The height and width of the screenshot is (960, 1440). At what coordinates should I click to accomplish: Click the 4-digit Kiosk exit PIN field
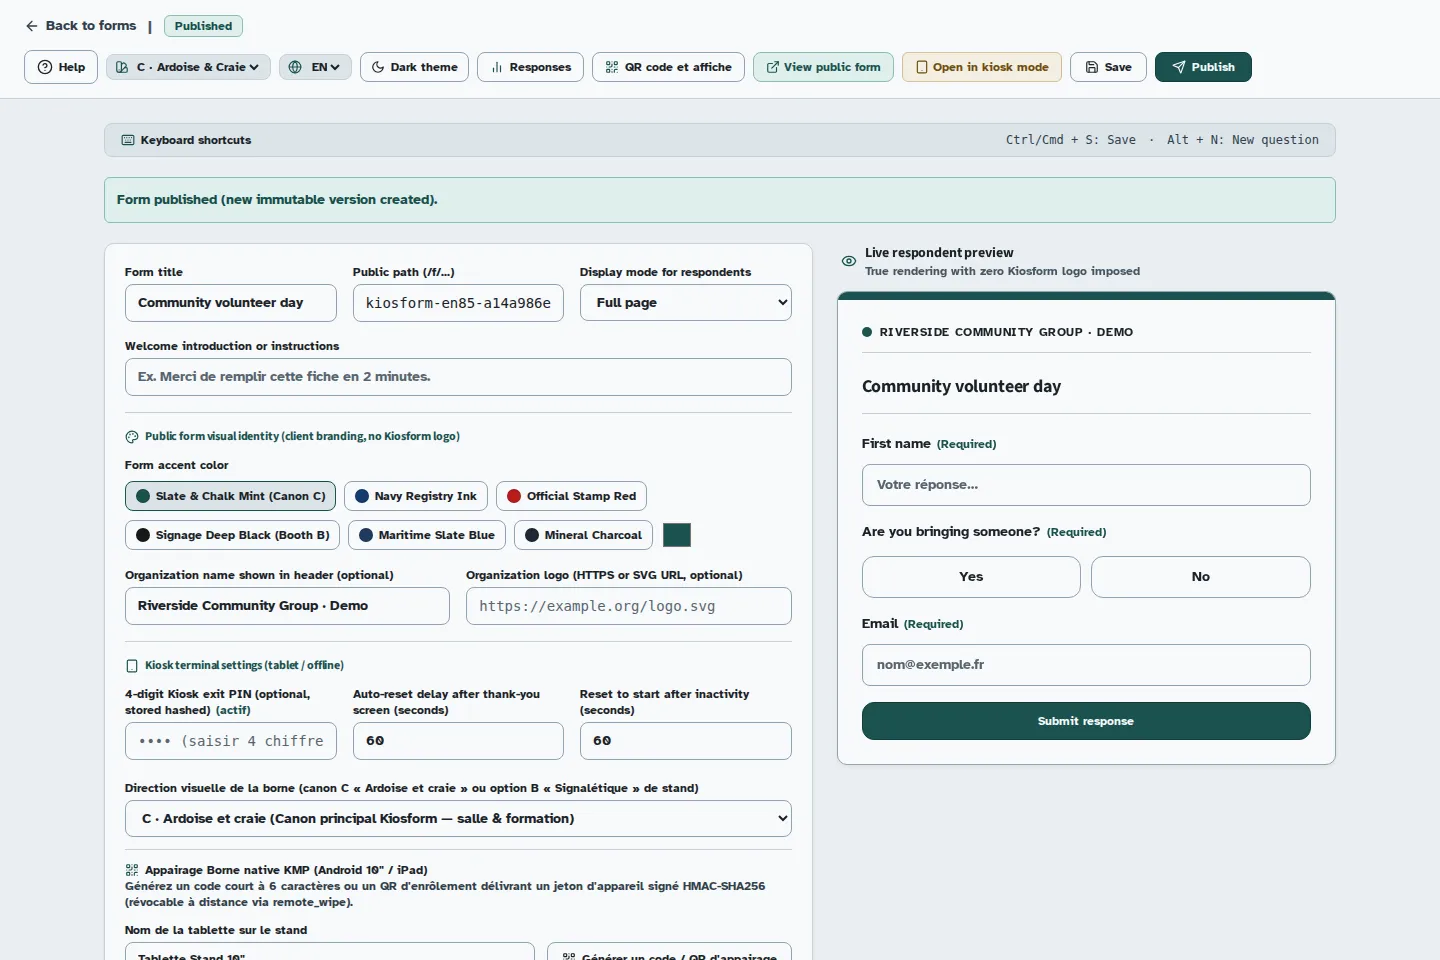(231, 741)
